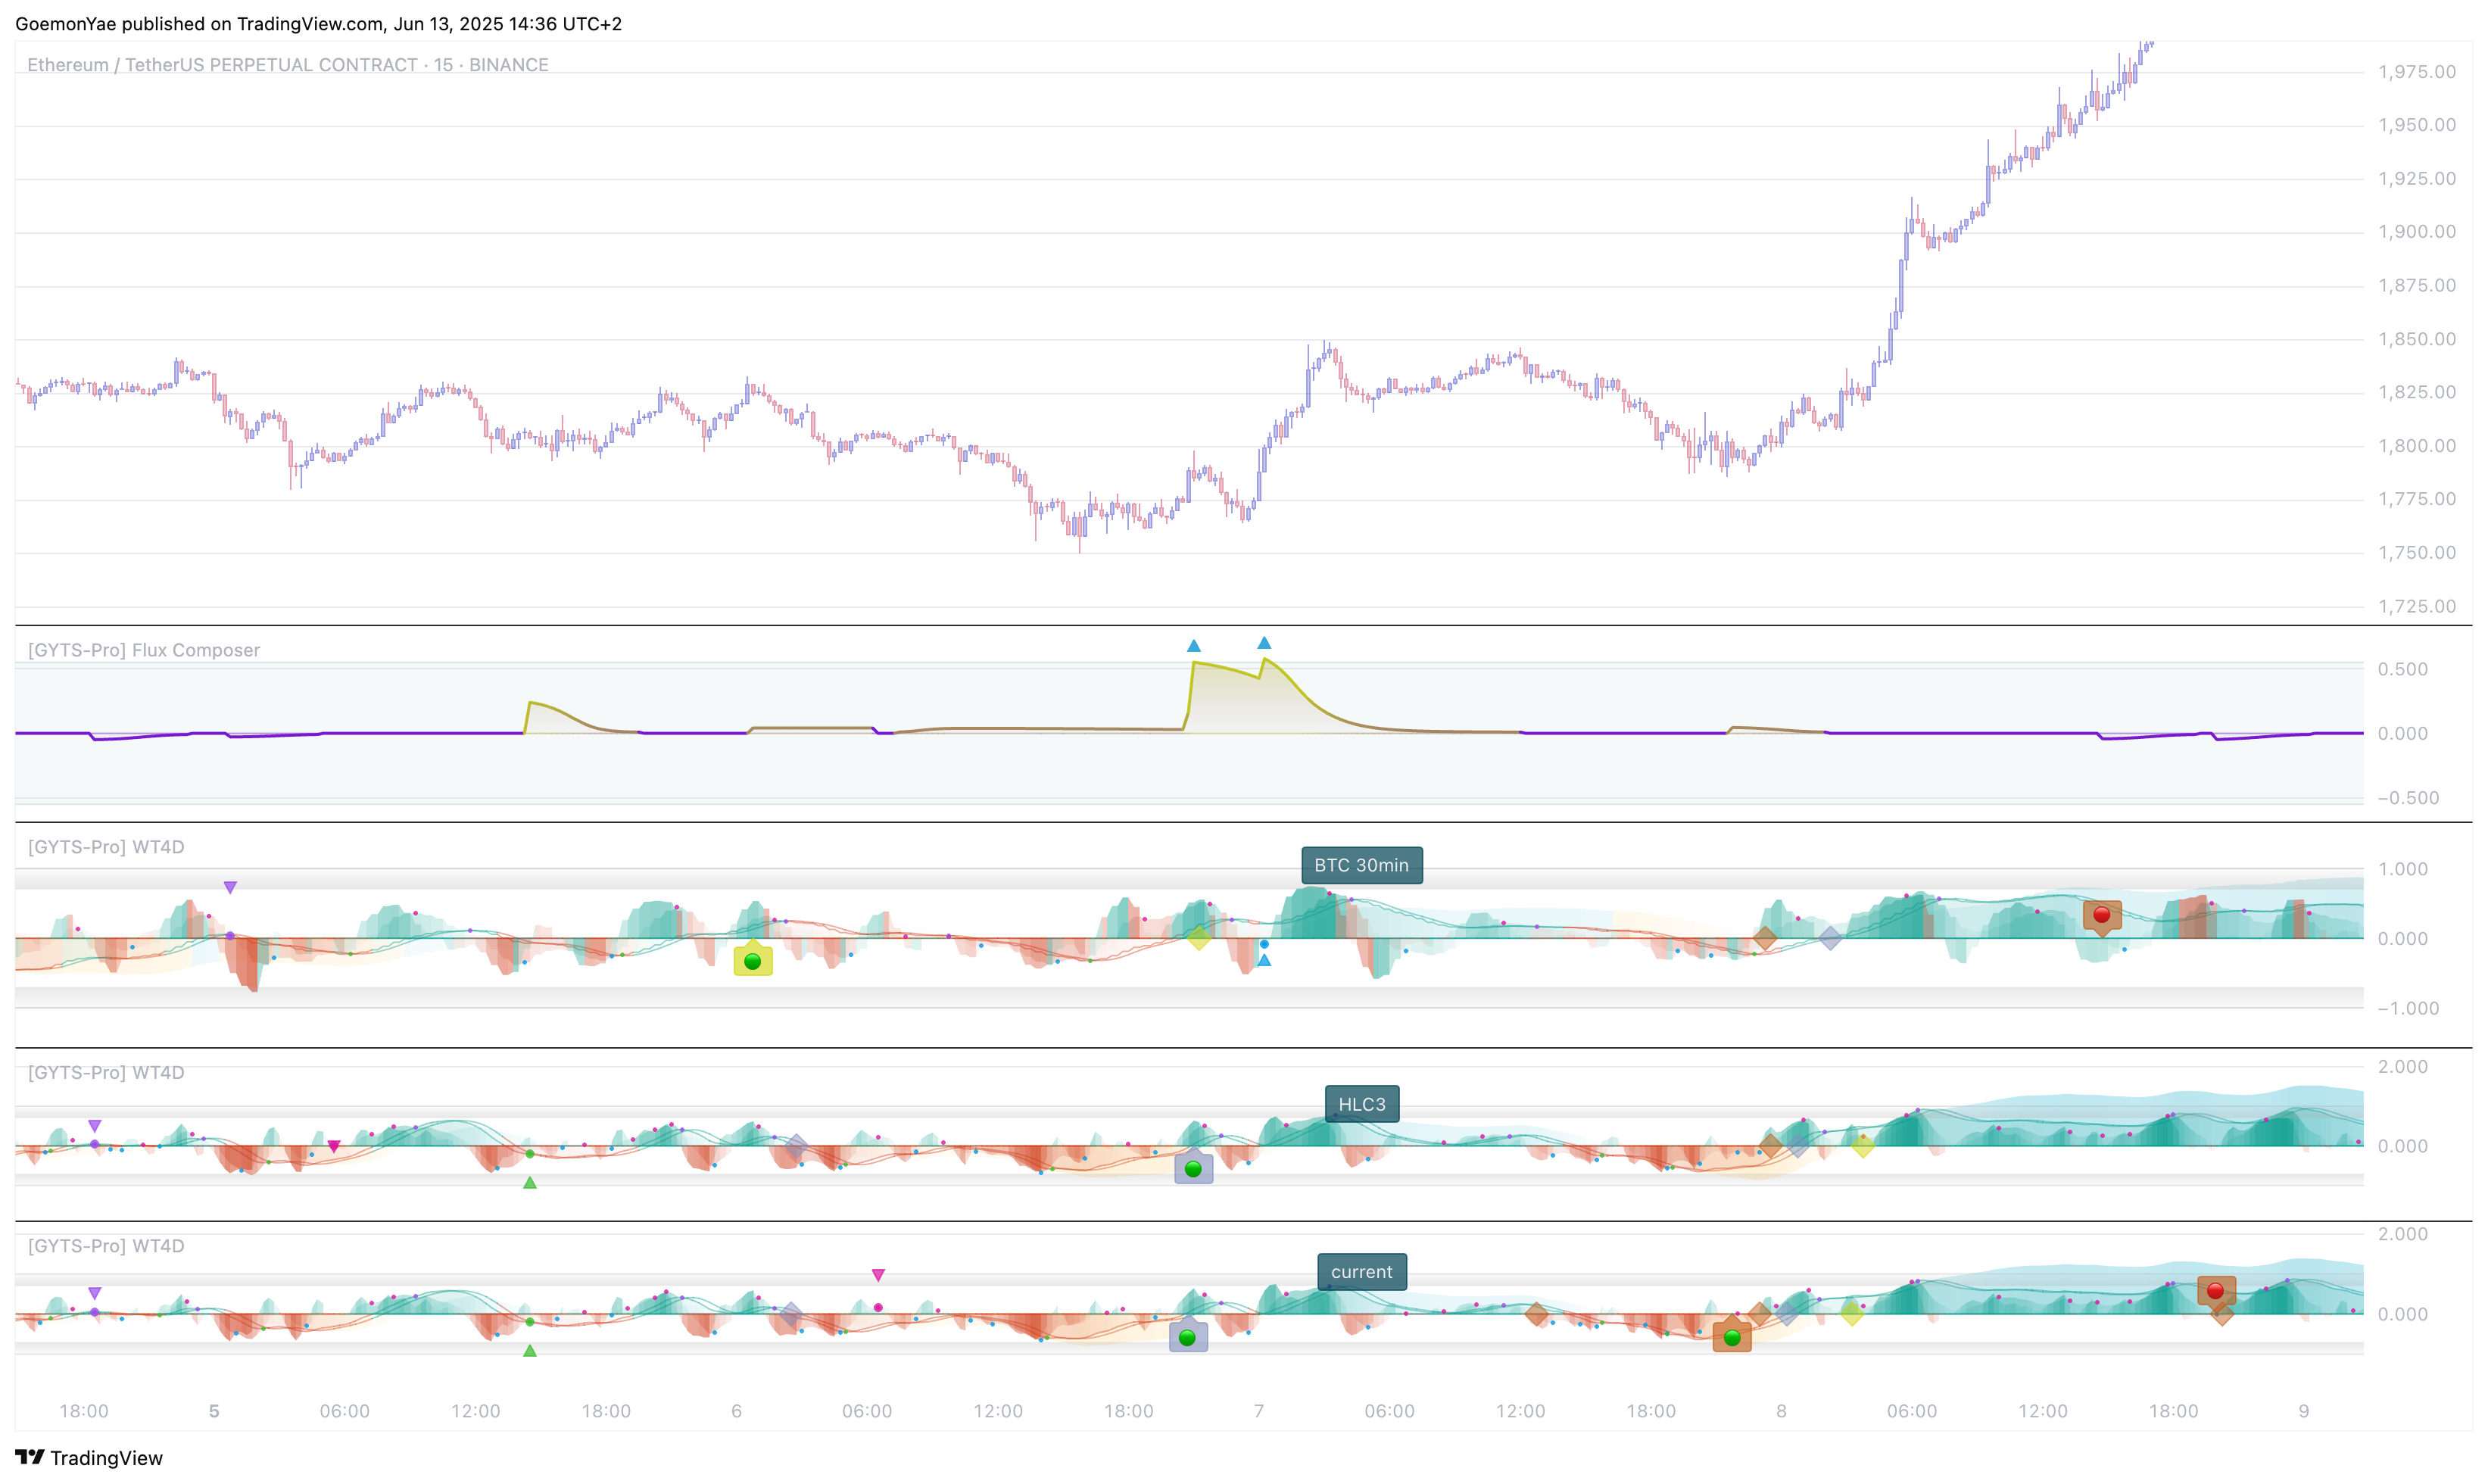The width and height of the screenshot is (2488, 1484).
Task: Click the green dot on yellow marker in BTC 30min pane
Action: 753,962
